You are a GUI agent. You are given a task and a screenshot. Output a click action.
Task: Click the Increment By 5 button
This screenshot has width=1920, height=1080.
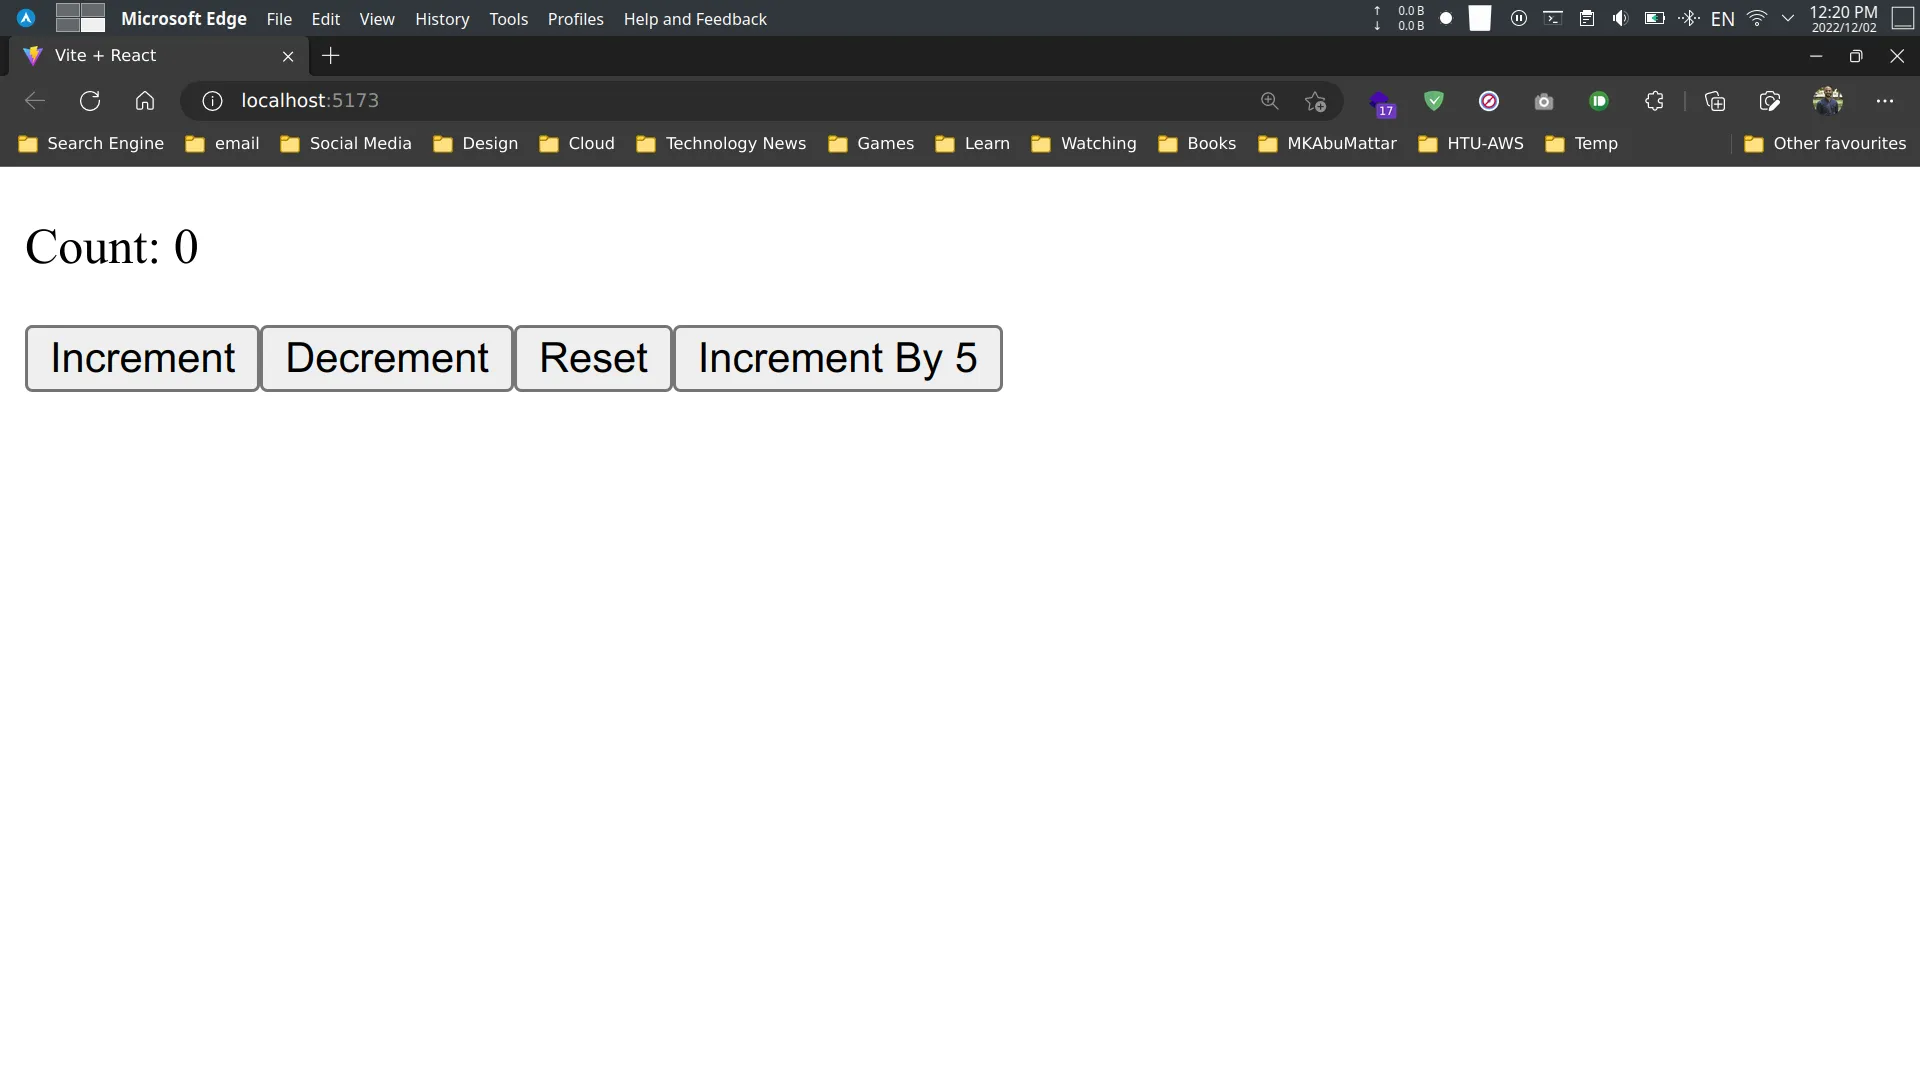point(837,356)
